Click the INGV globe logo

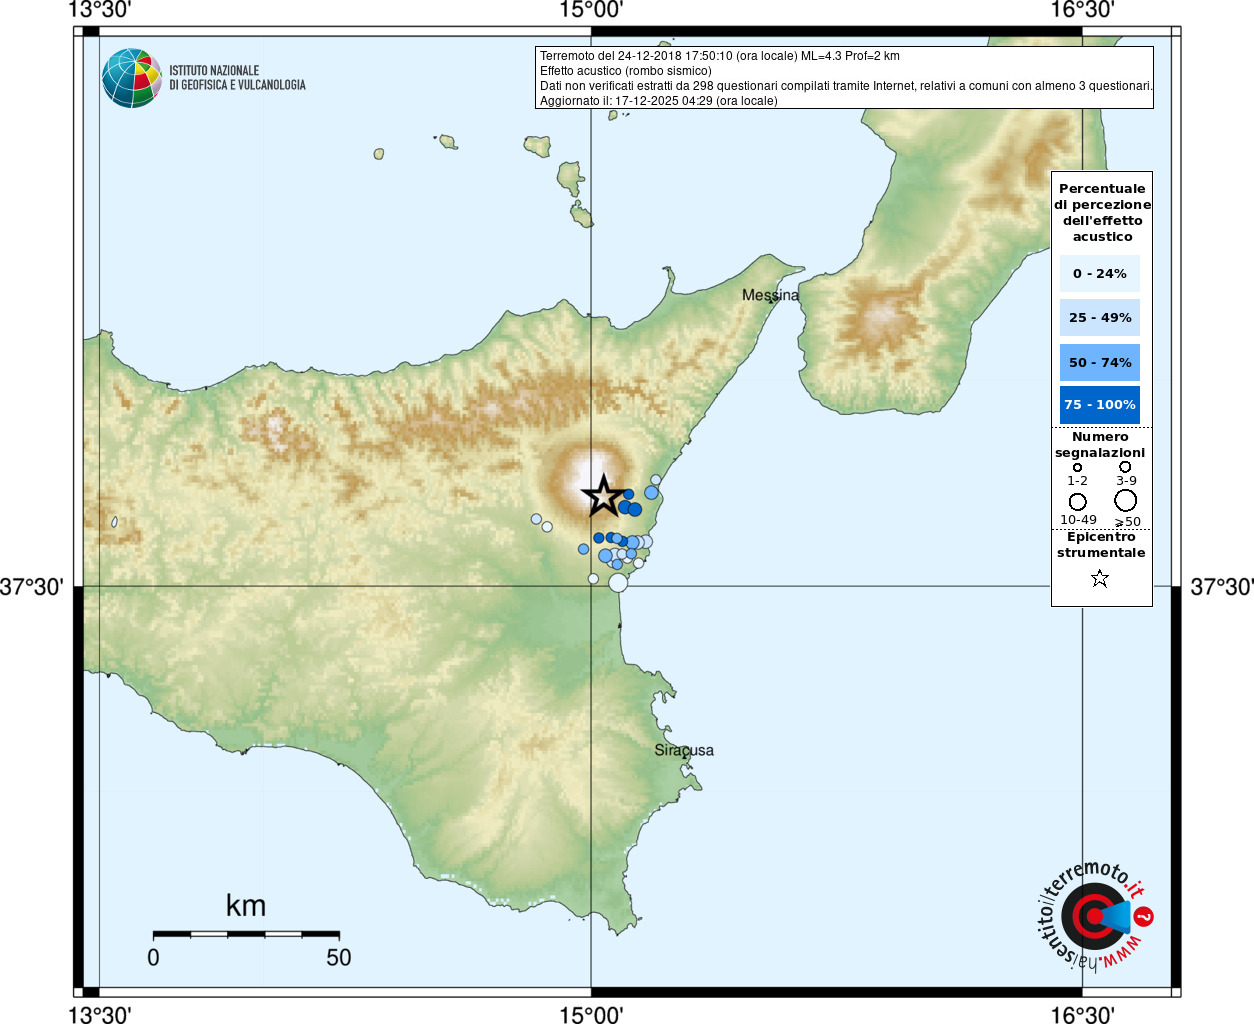point(132,78)
